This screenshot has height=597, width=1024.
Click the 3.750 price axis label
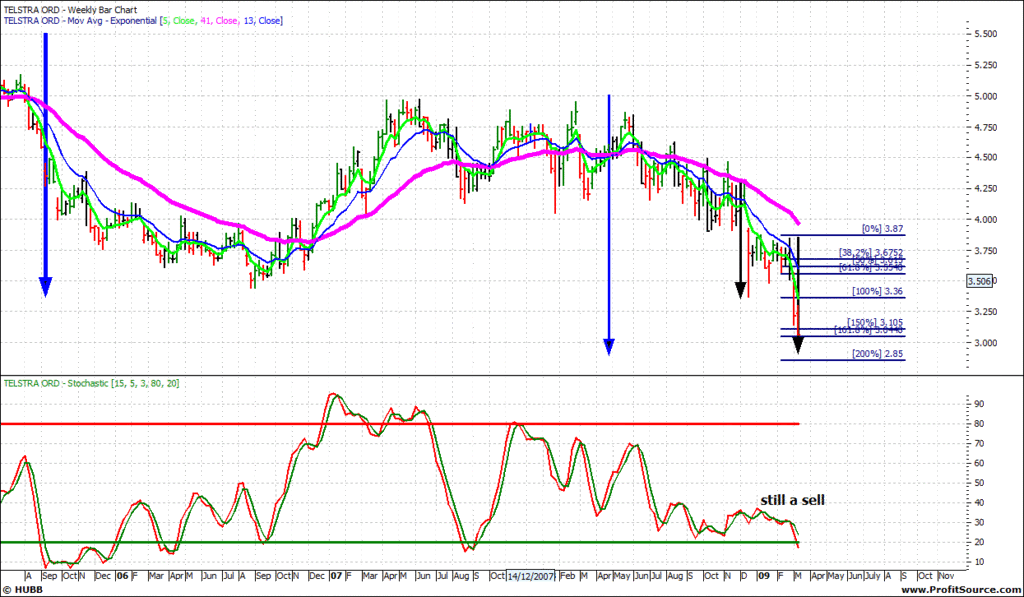pyautogui.click(x=985, y=251)
